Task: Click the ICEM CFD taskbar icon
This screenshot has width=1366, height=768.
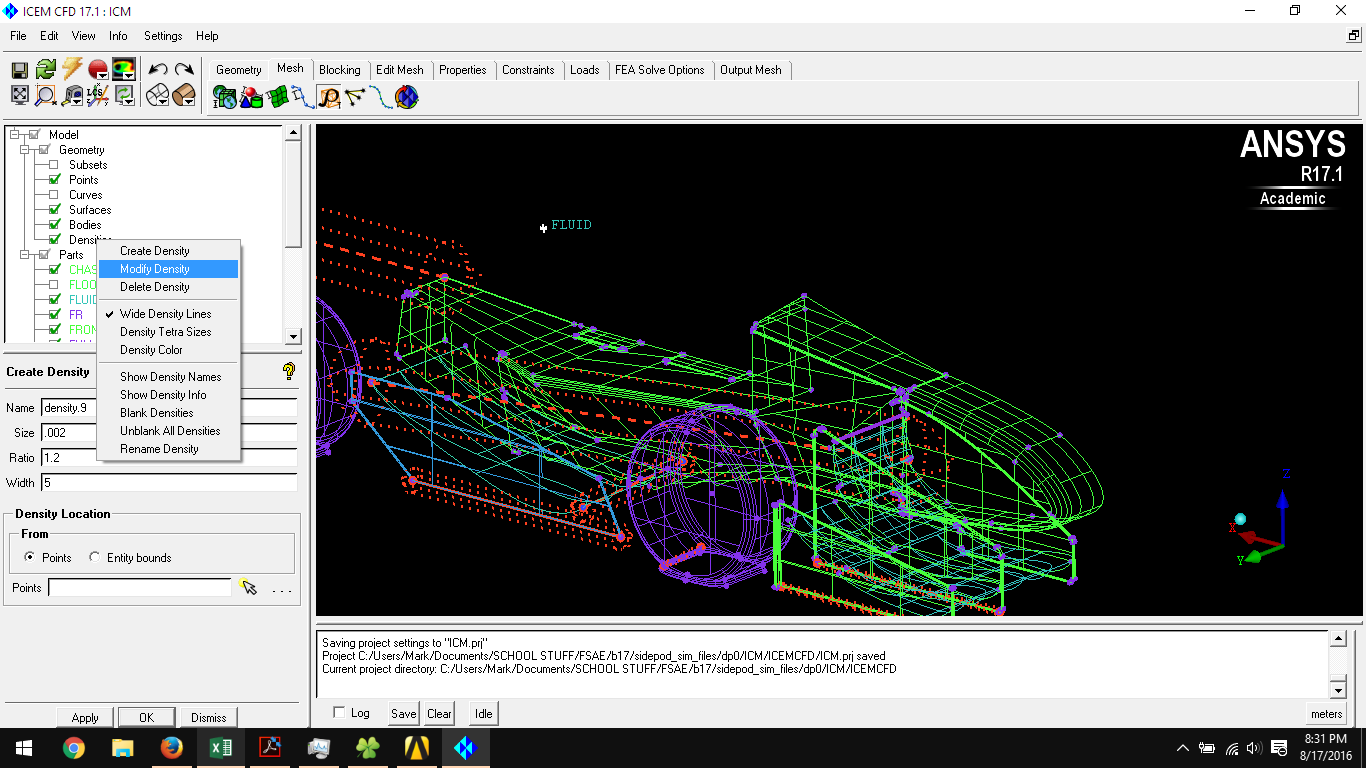Action: [466, 747]
